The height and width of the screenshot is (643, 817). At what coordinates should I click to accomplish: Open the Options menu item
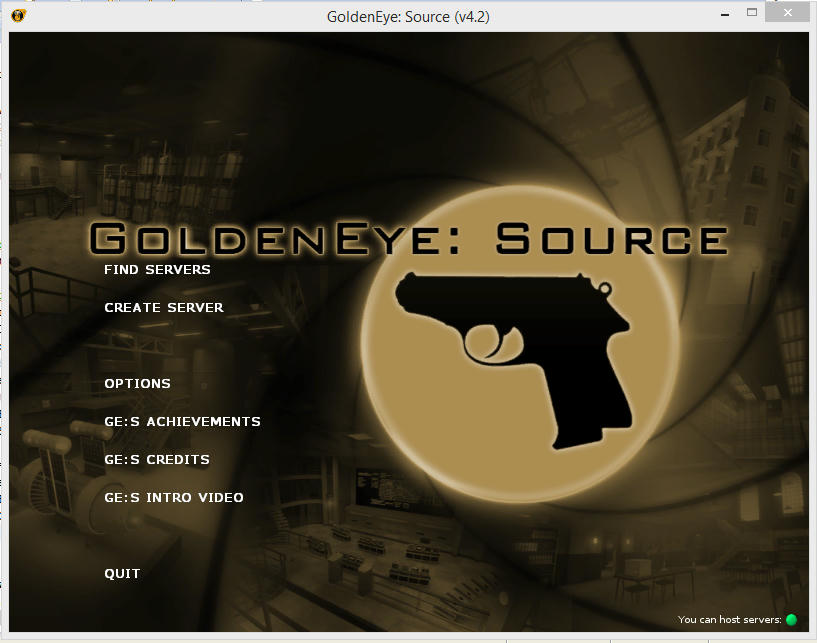coord(137,384)
